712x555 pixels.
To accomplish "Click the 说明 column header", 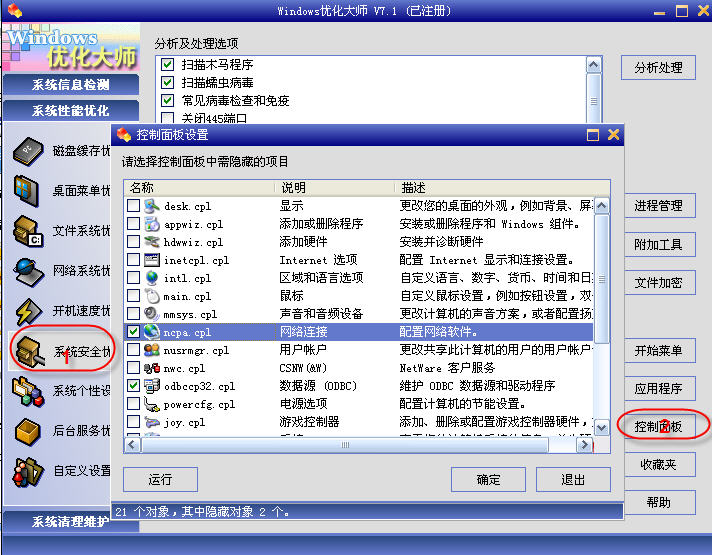I will click(334, 188).
